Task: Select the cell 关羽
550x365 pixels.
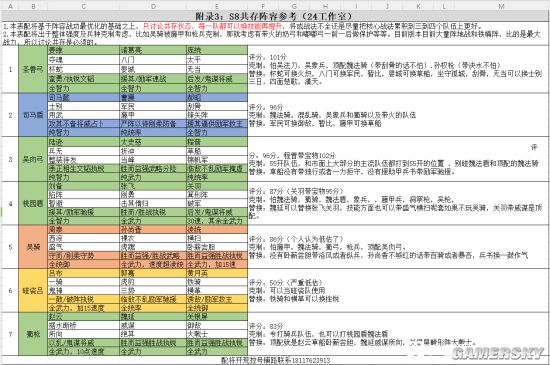Action: point(217,186)
